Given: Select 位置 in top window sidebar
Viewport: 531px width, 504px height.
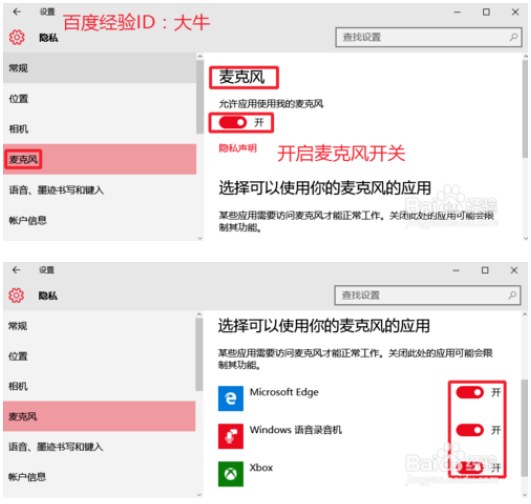Looking at the screenshot, I should point(100,99).
